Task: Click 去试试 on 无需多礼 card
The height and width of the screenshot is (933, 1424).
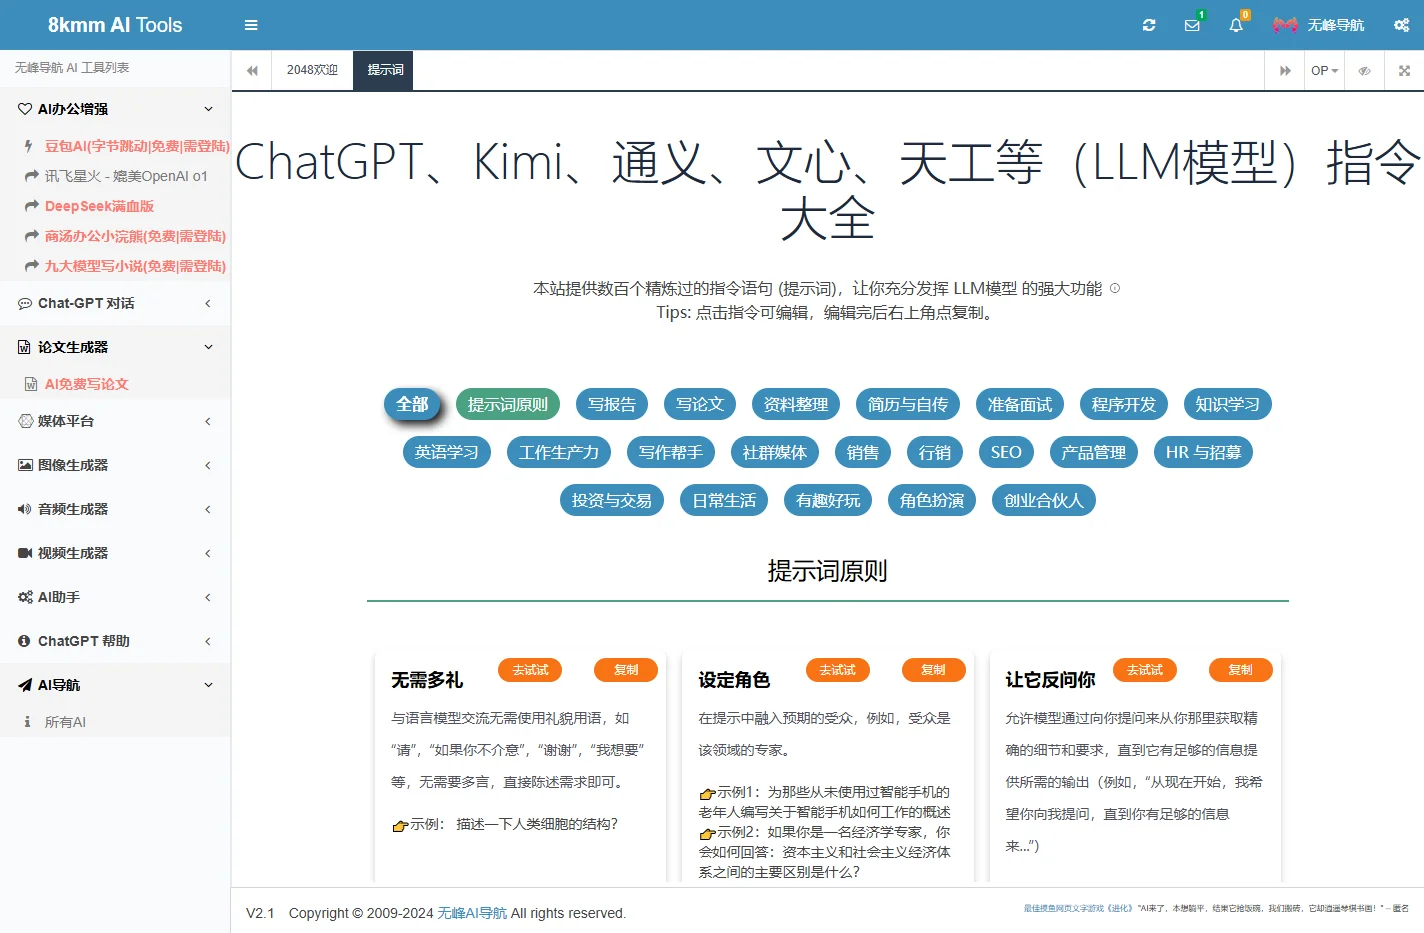Action: [x=530, y=670]
